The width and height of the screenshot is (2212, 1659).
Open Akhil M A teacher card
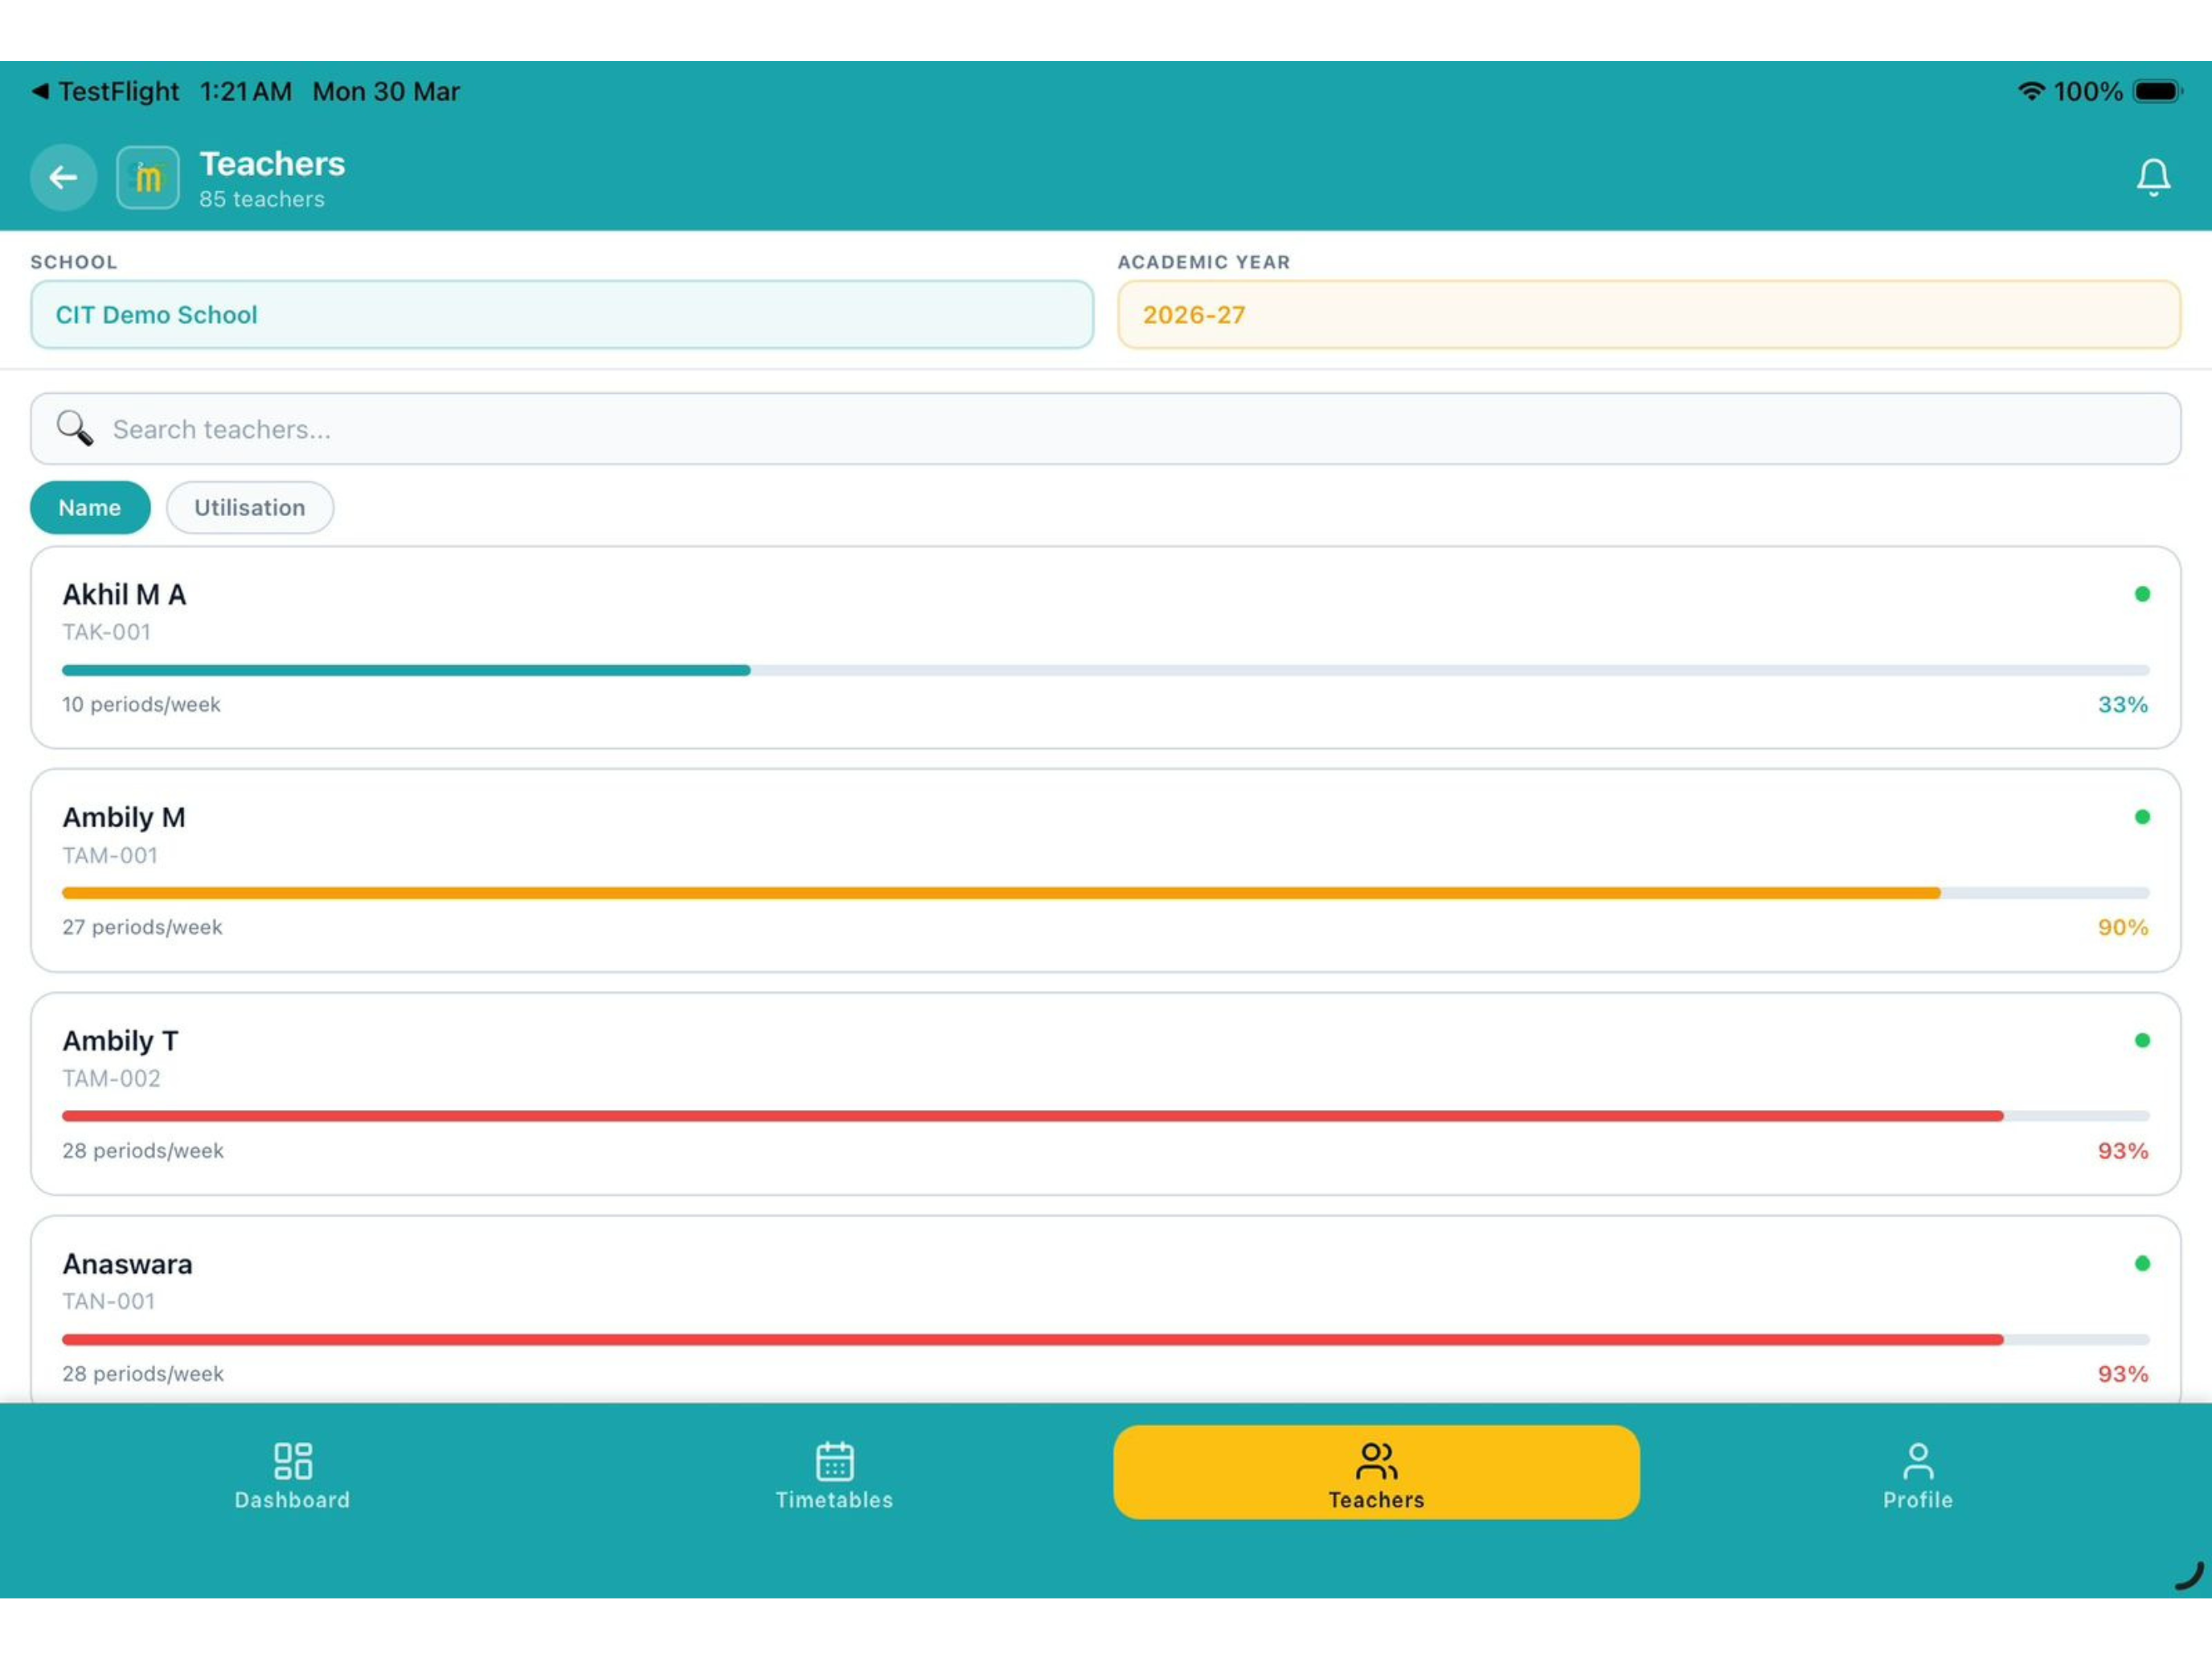(1105, 647)
